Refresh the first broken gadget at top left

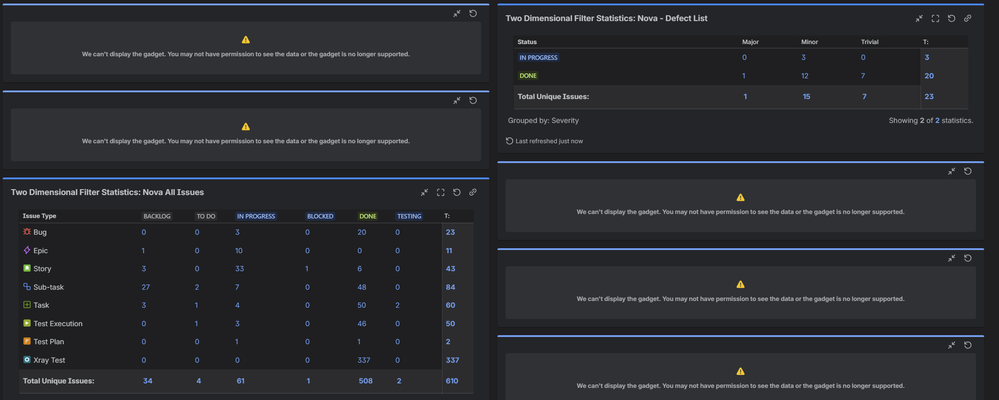coord(473,13)
